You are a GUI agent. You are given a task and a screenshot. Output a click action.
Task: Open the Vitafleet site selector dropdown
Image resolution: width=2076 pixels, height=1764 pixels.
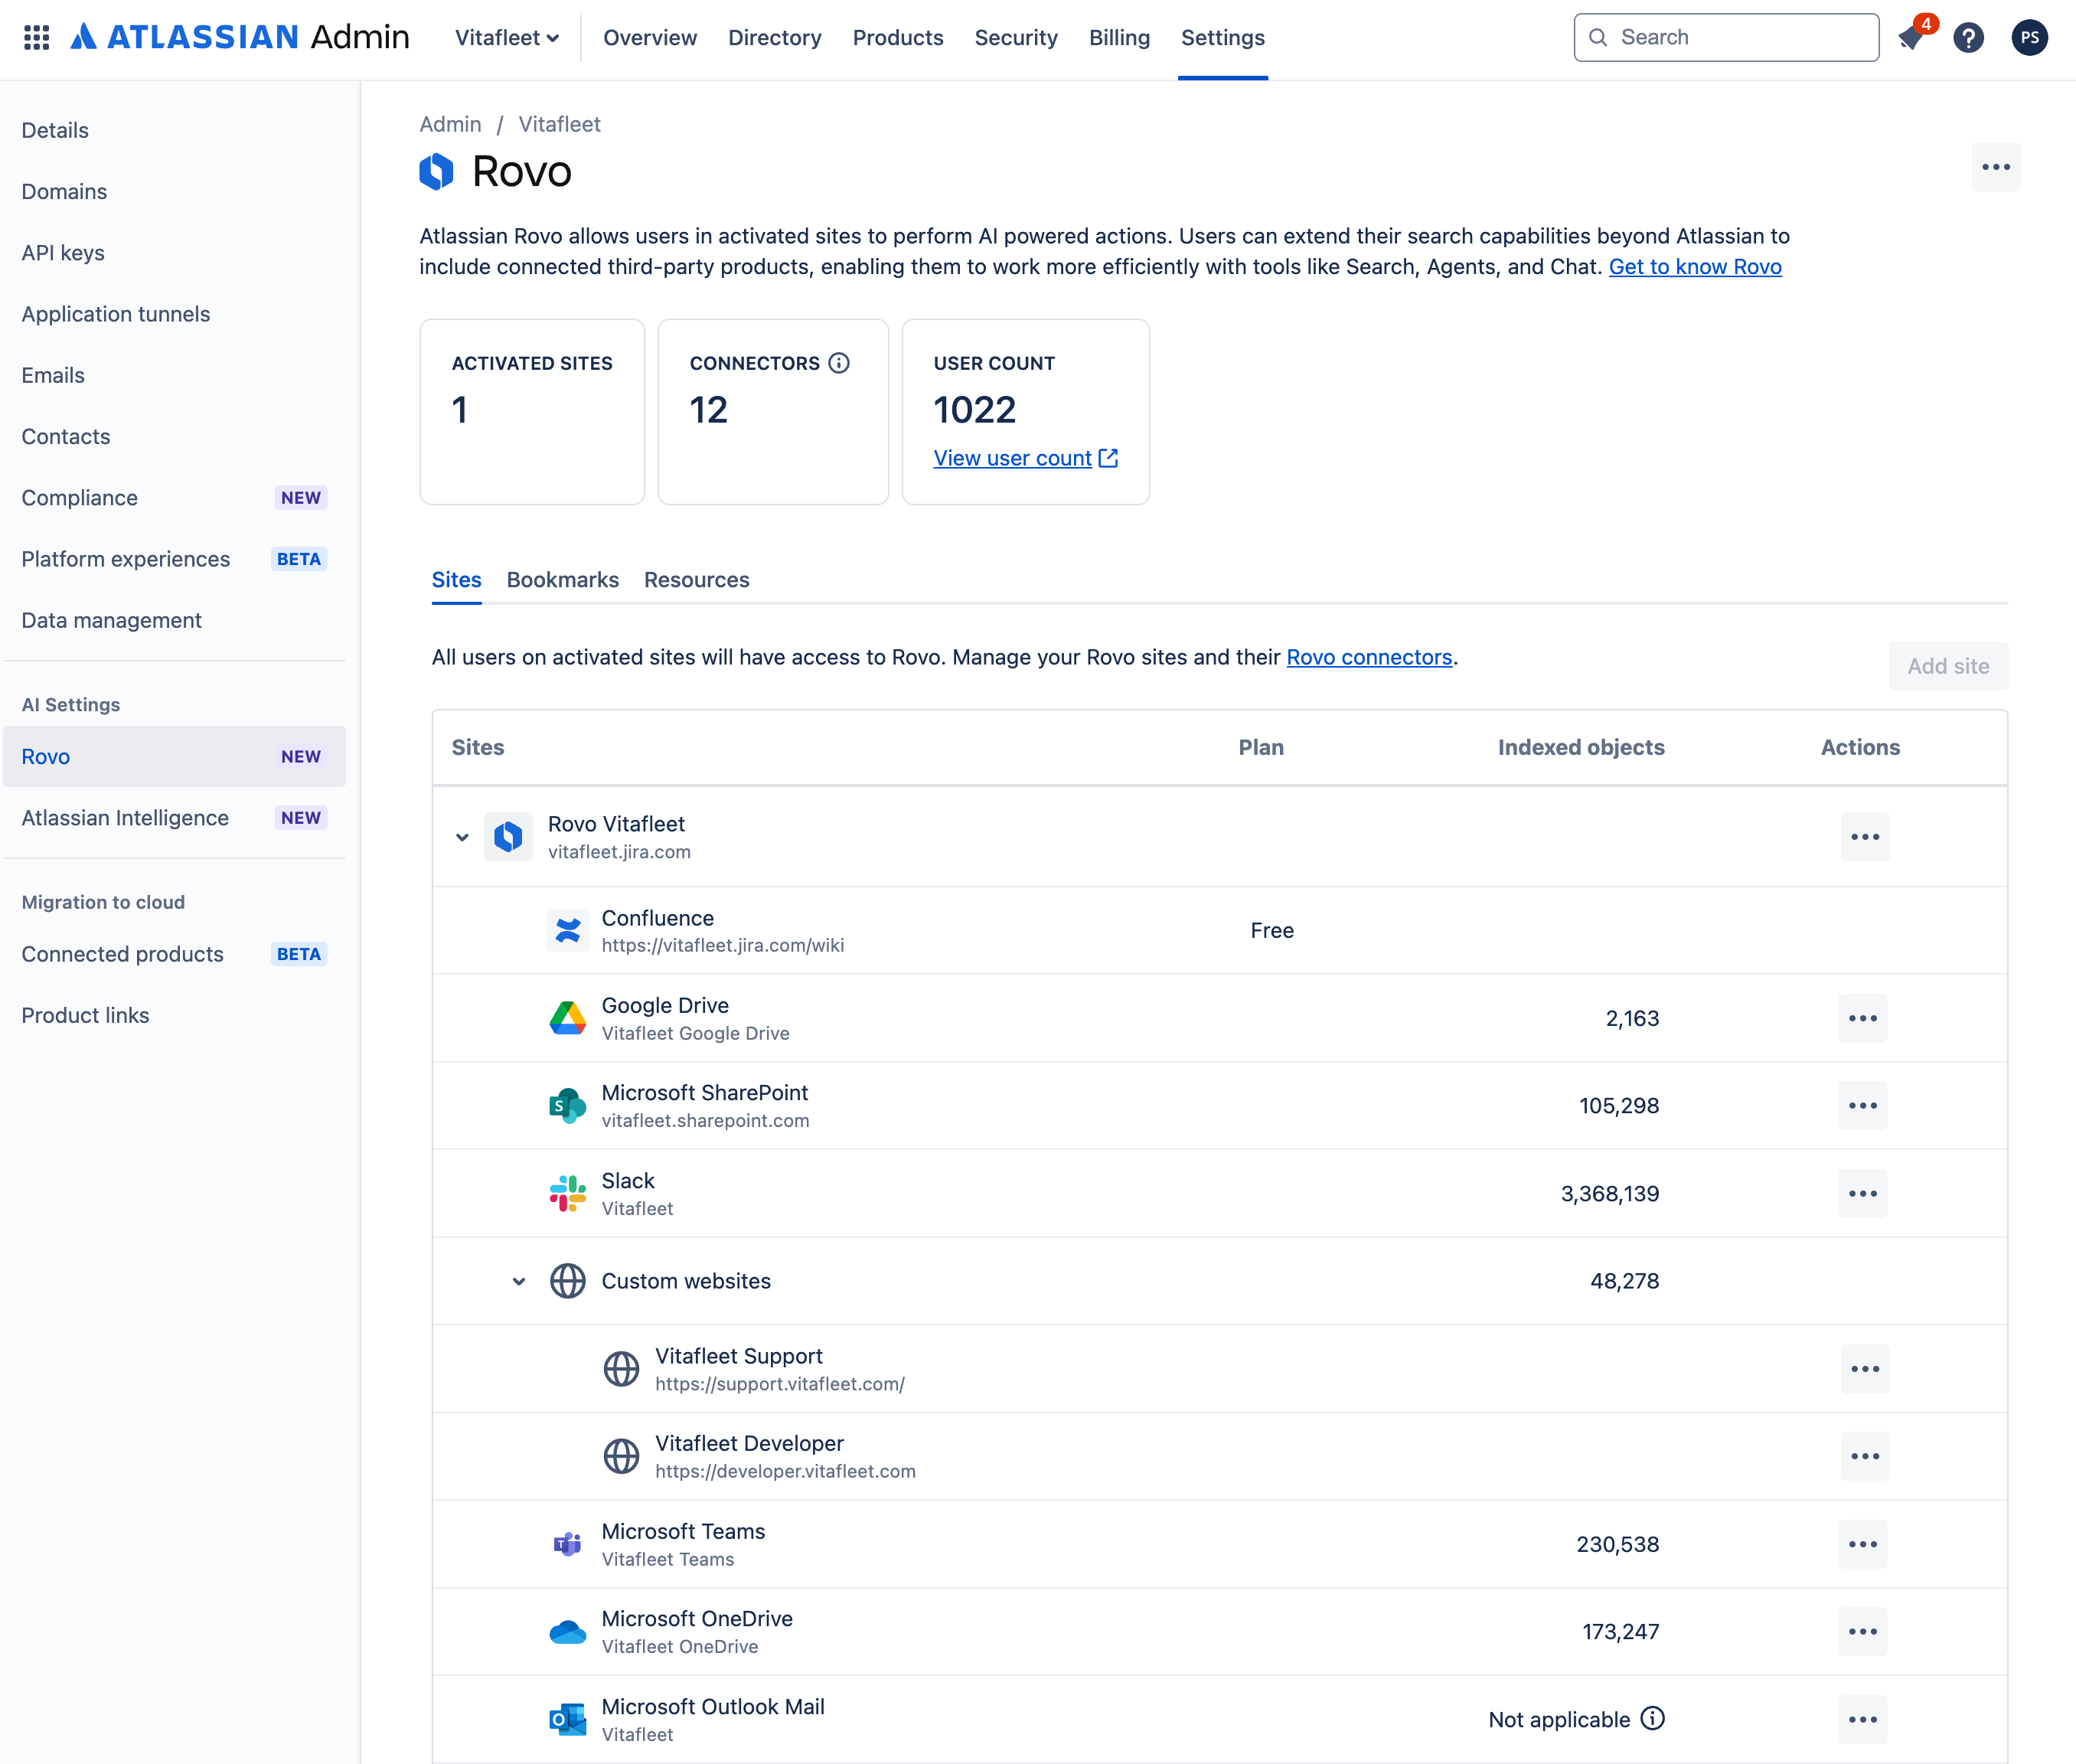pos(506,37)
